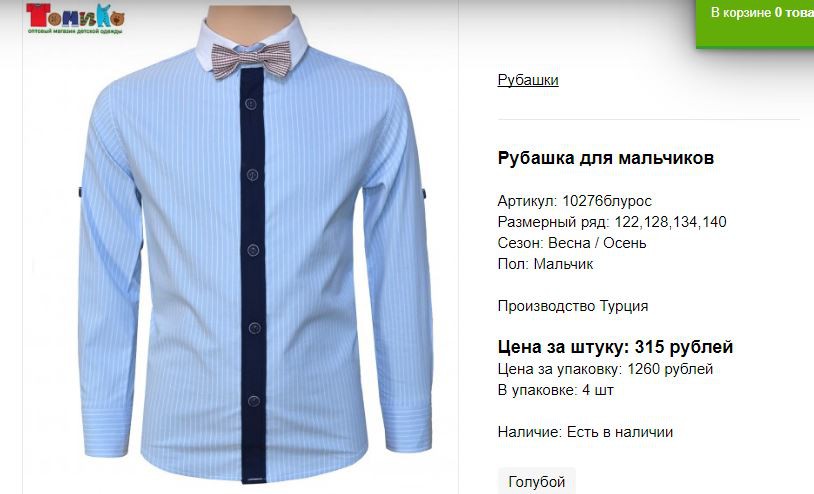Click the Пол: Мальчик line
814x494 pixels.
point(546,264)
